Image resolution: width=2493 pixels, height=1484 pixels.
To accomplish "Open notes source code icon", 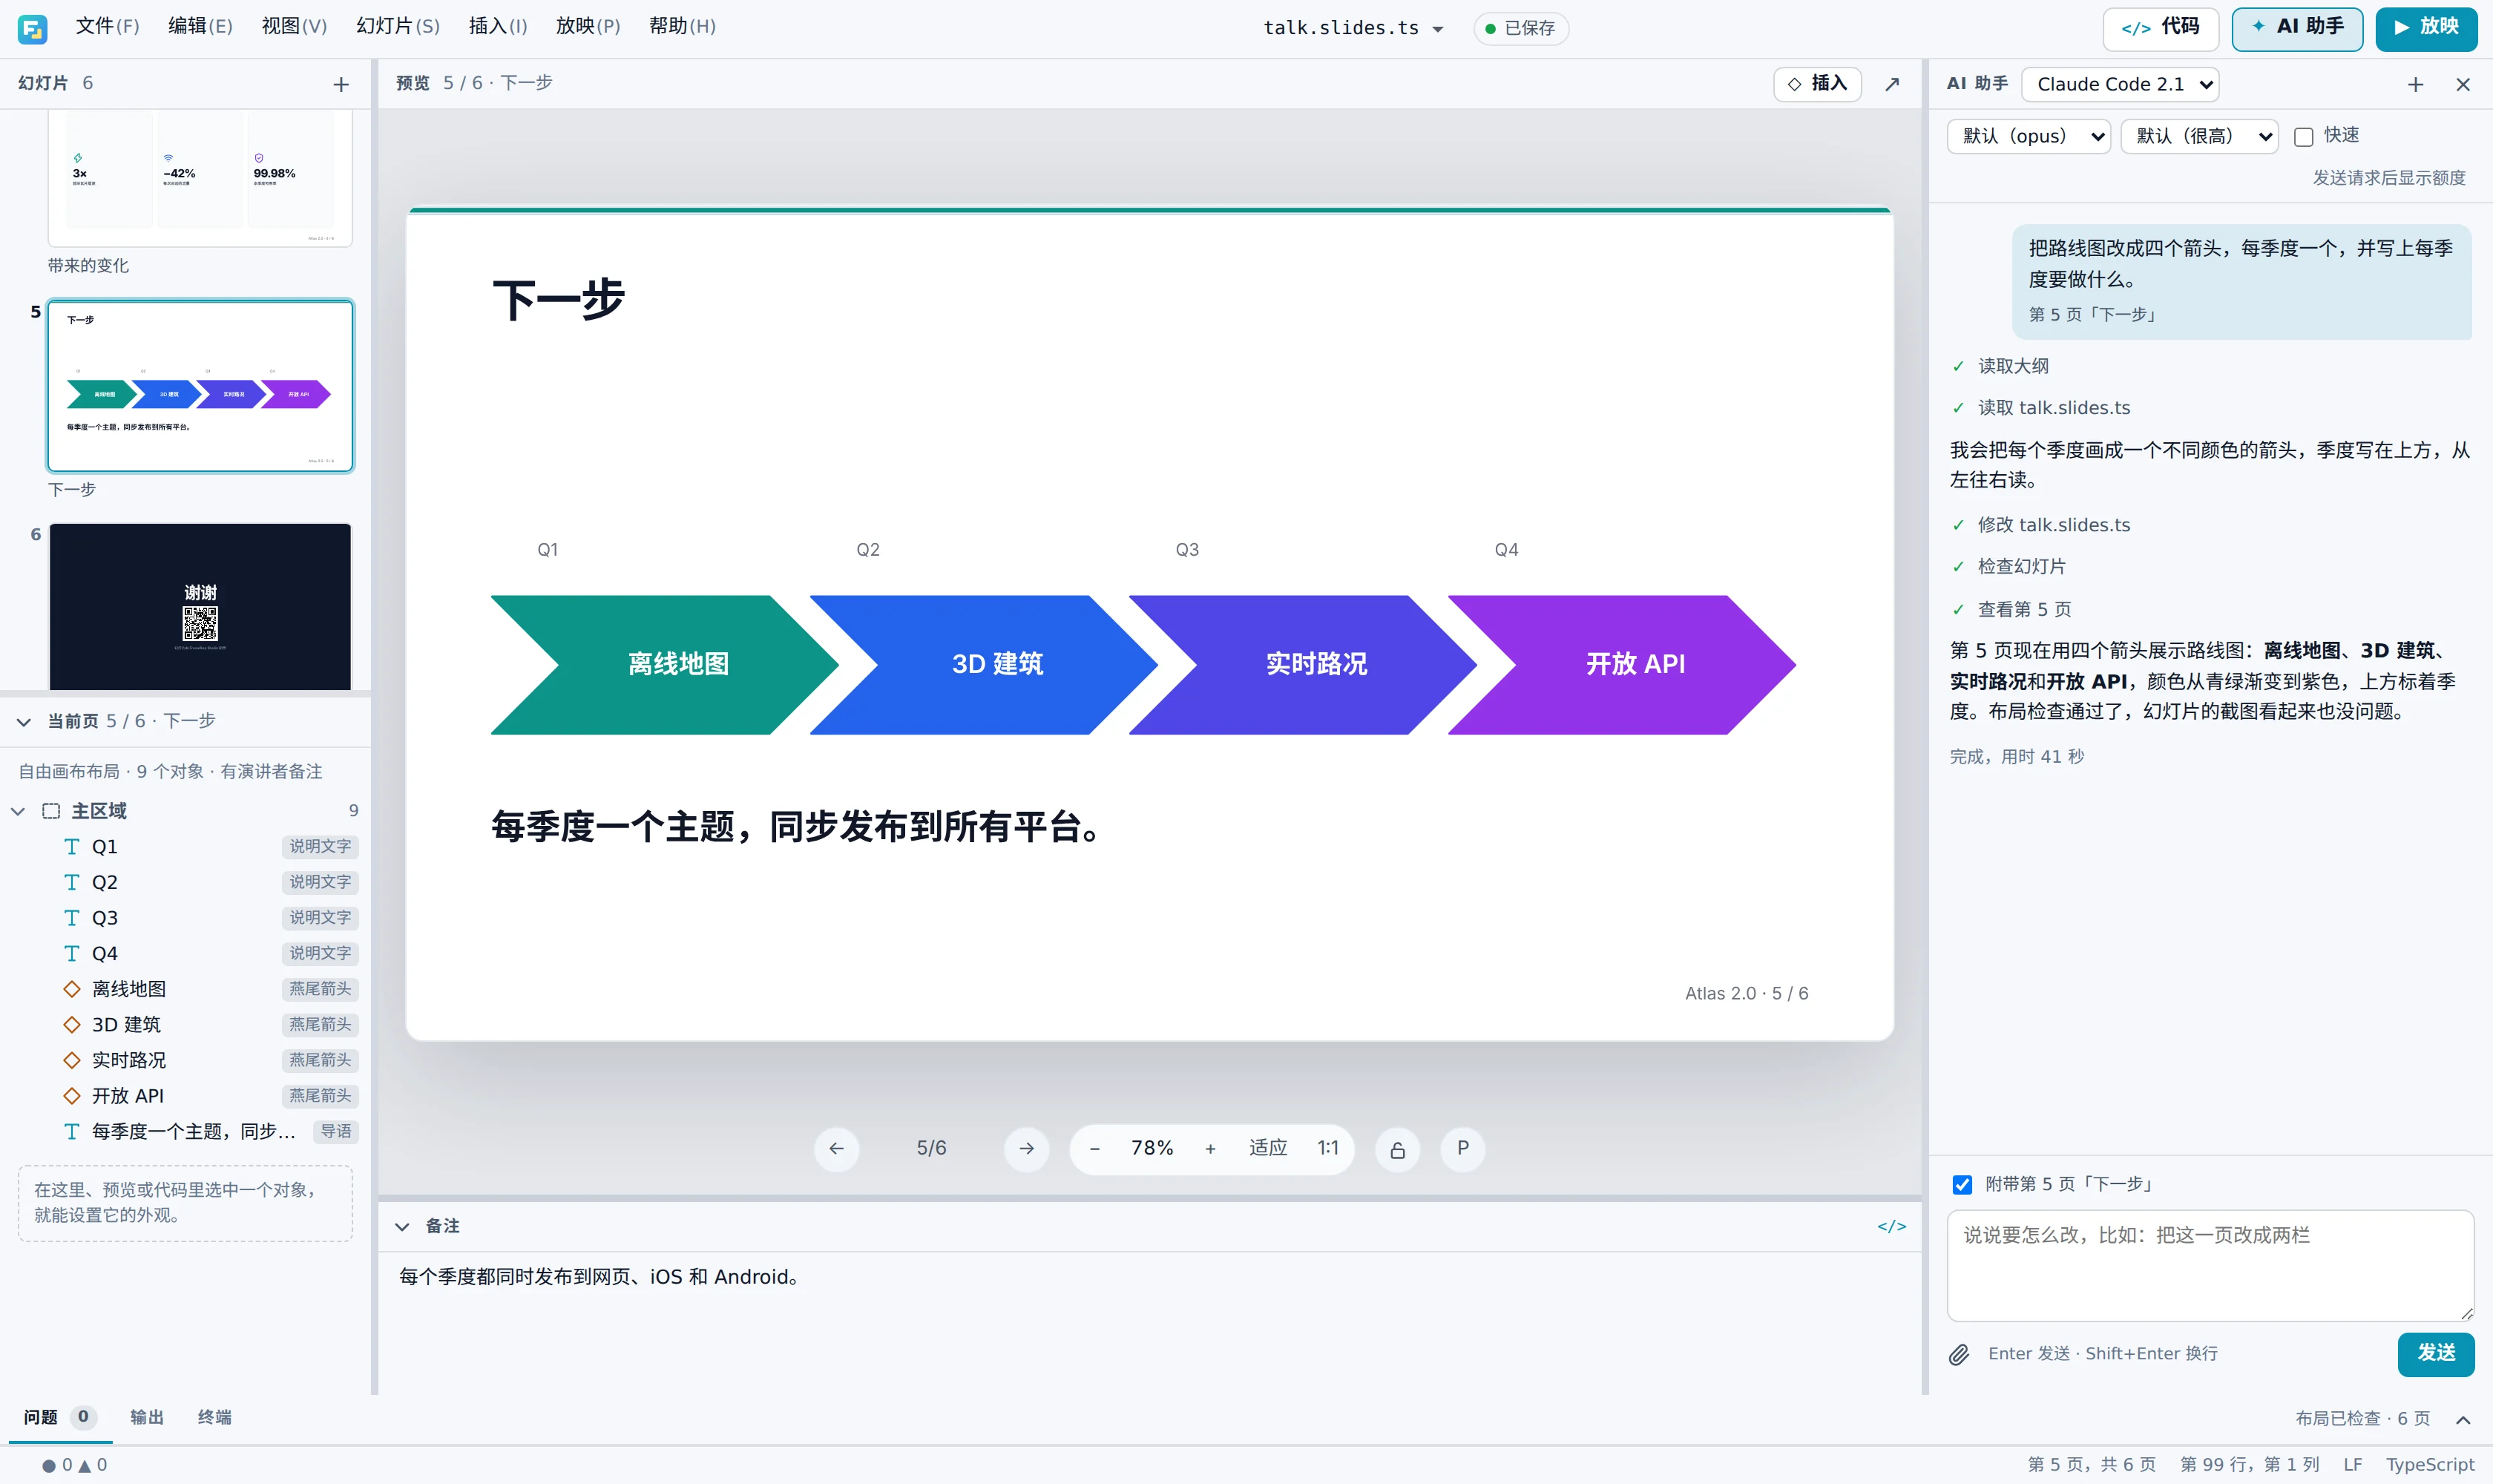I will [x=1891, y=1227].
